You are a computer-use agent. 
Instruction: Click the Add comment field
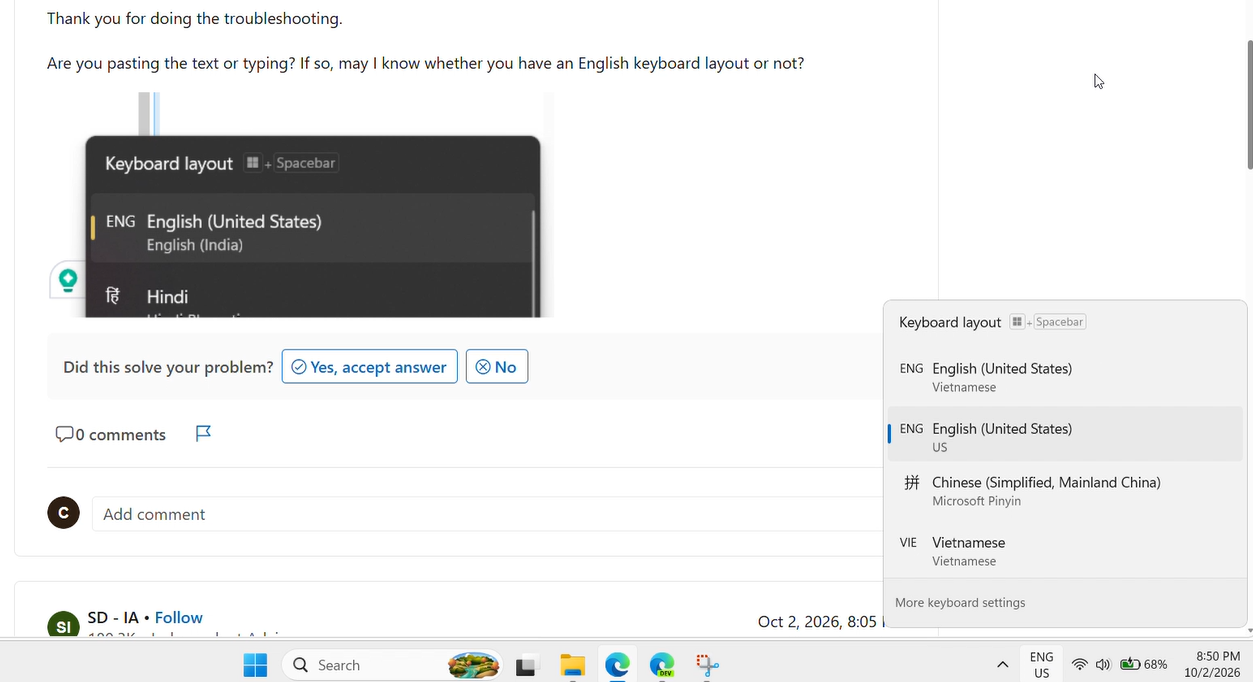click(x=487, y=514)
